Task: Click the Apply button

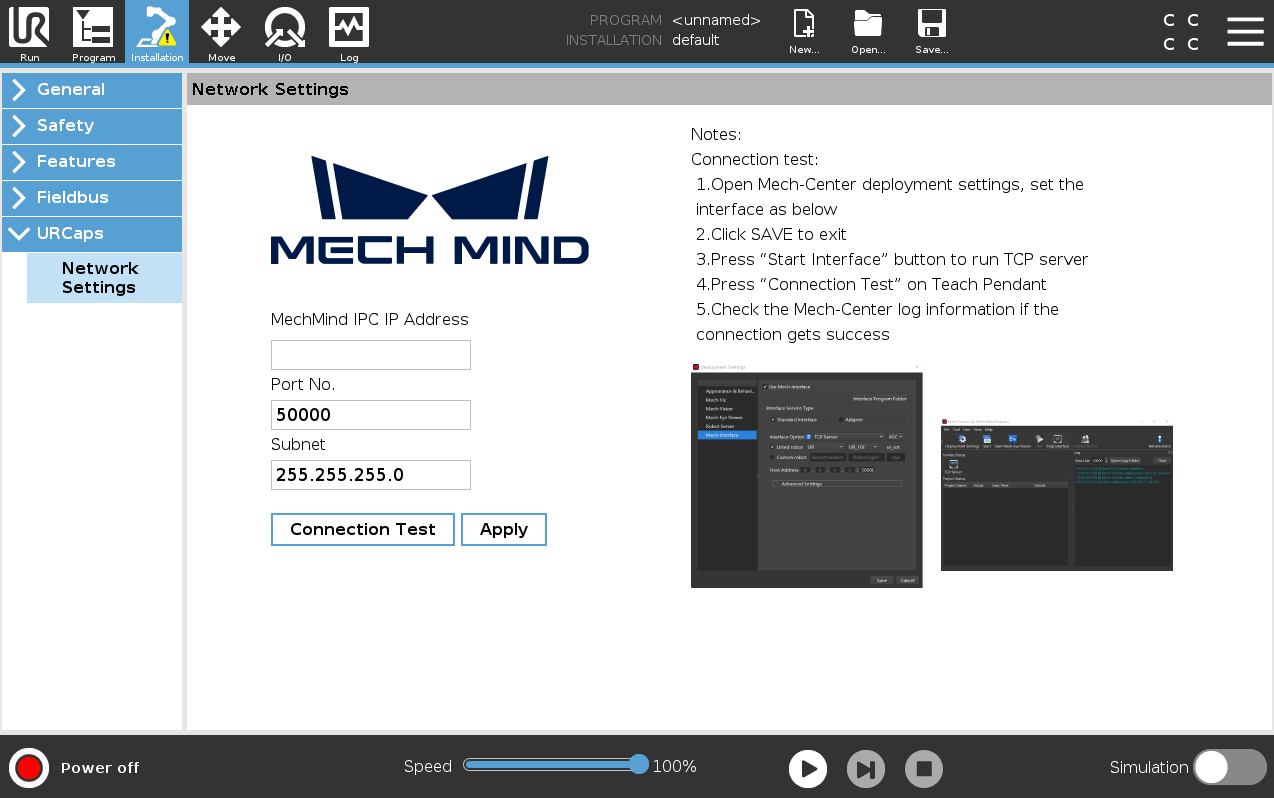Action: coord(503,530)
